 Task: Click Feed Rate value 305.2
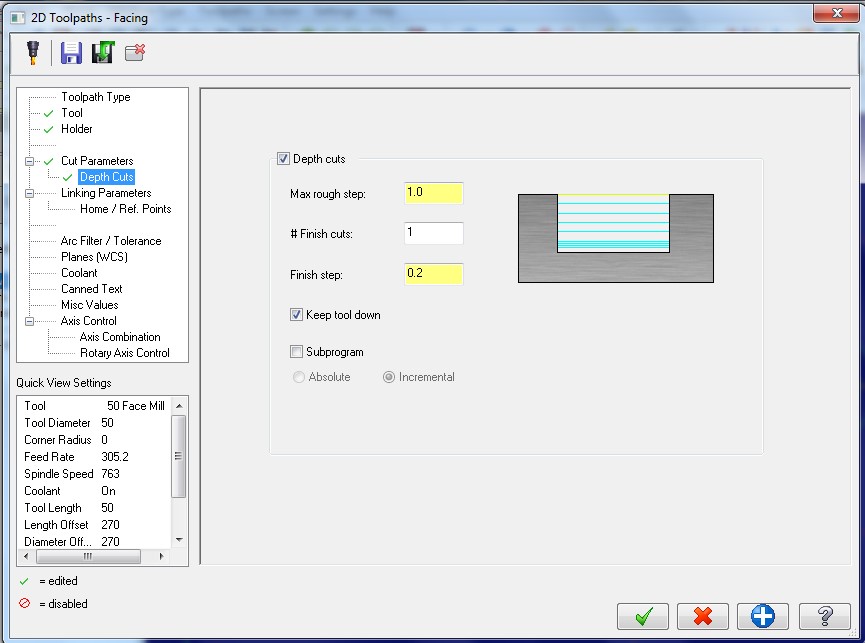[x=115, y=457]
